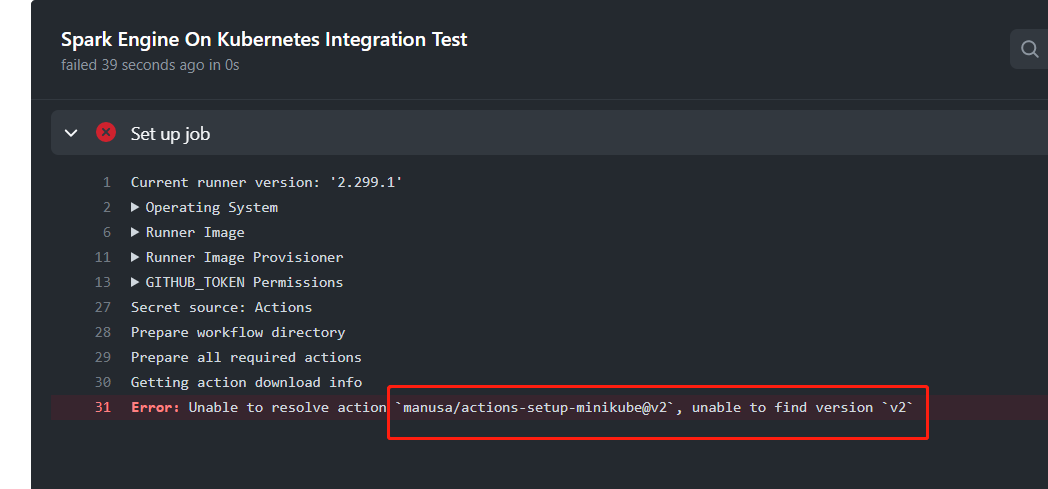Click the Spark Engine On Kubernetes Integration Test title
Image resolution: width=1048 pixels, height=489 pixels.
pos(264,39)
